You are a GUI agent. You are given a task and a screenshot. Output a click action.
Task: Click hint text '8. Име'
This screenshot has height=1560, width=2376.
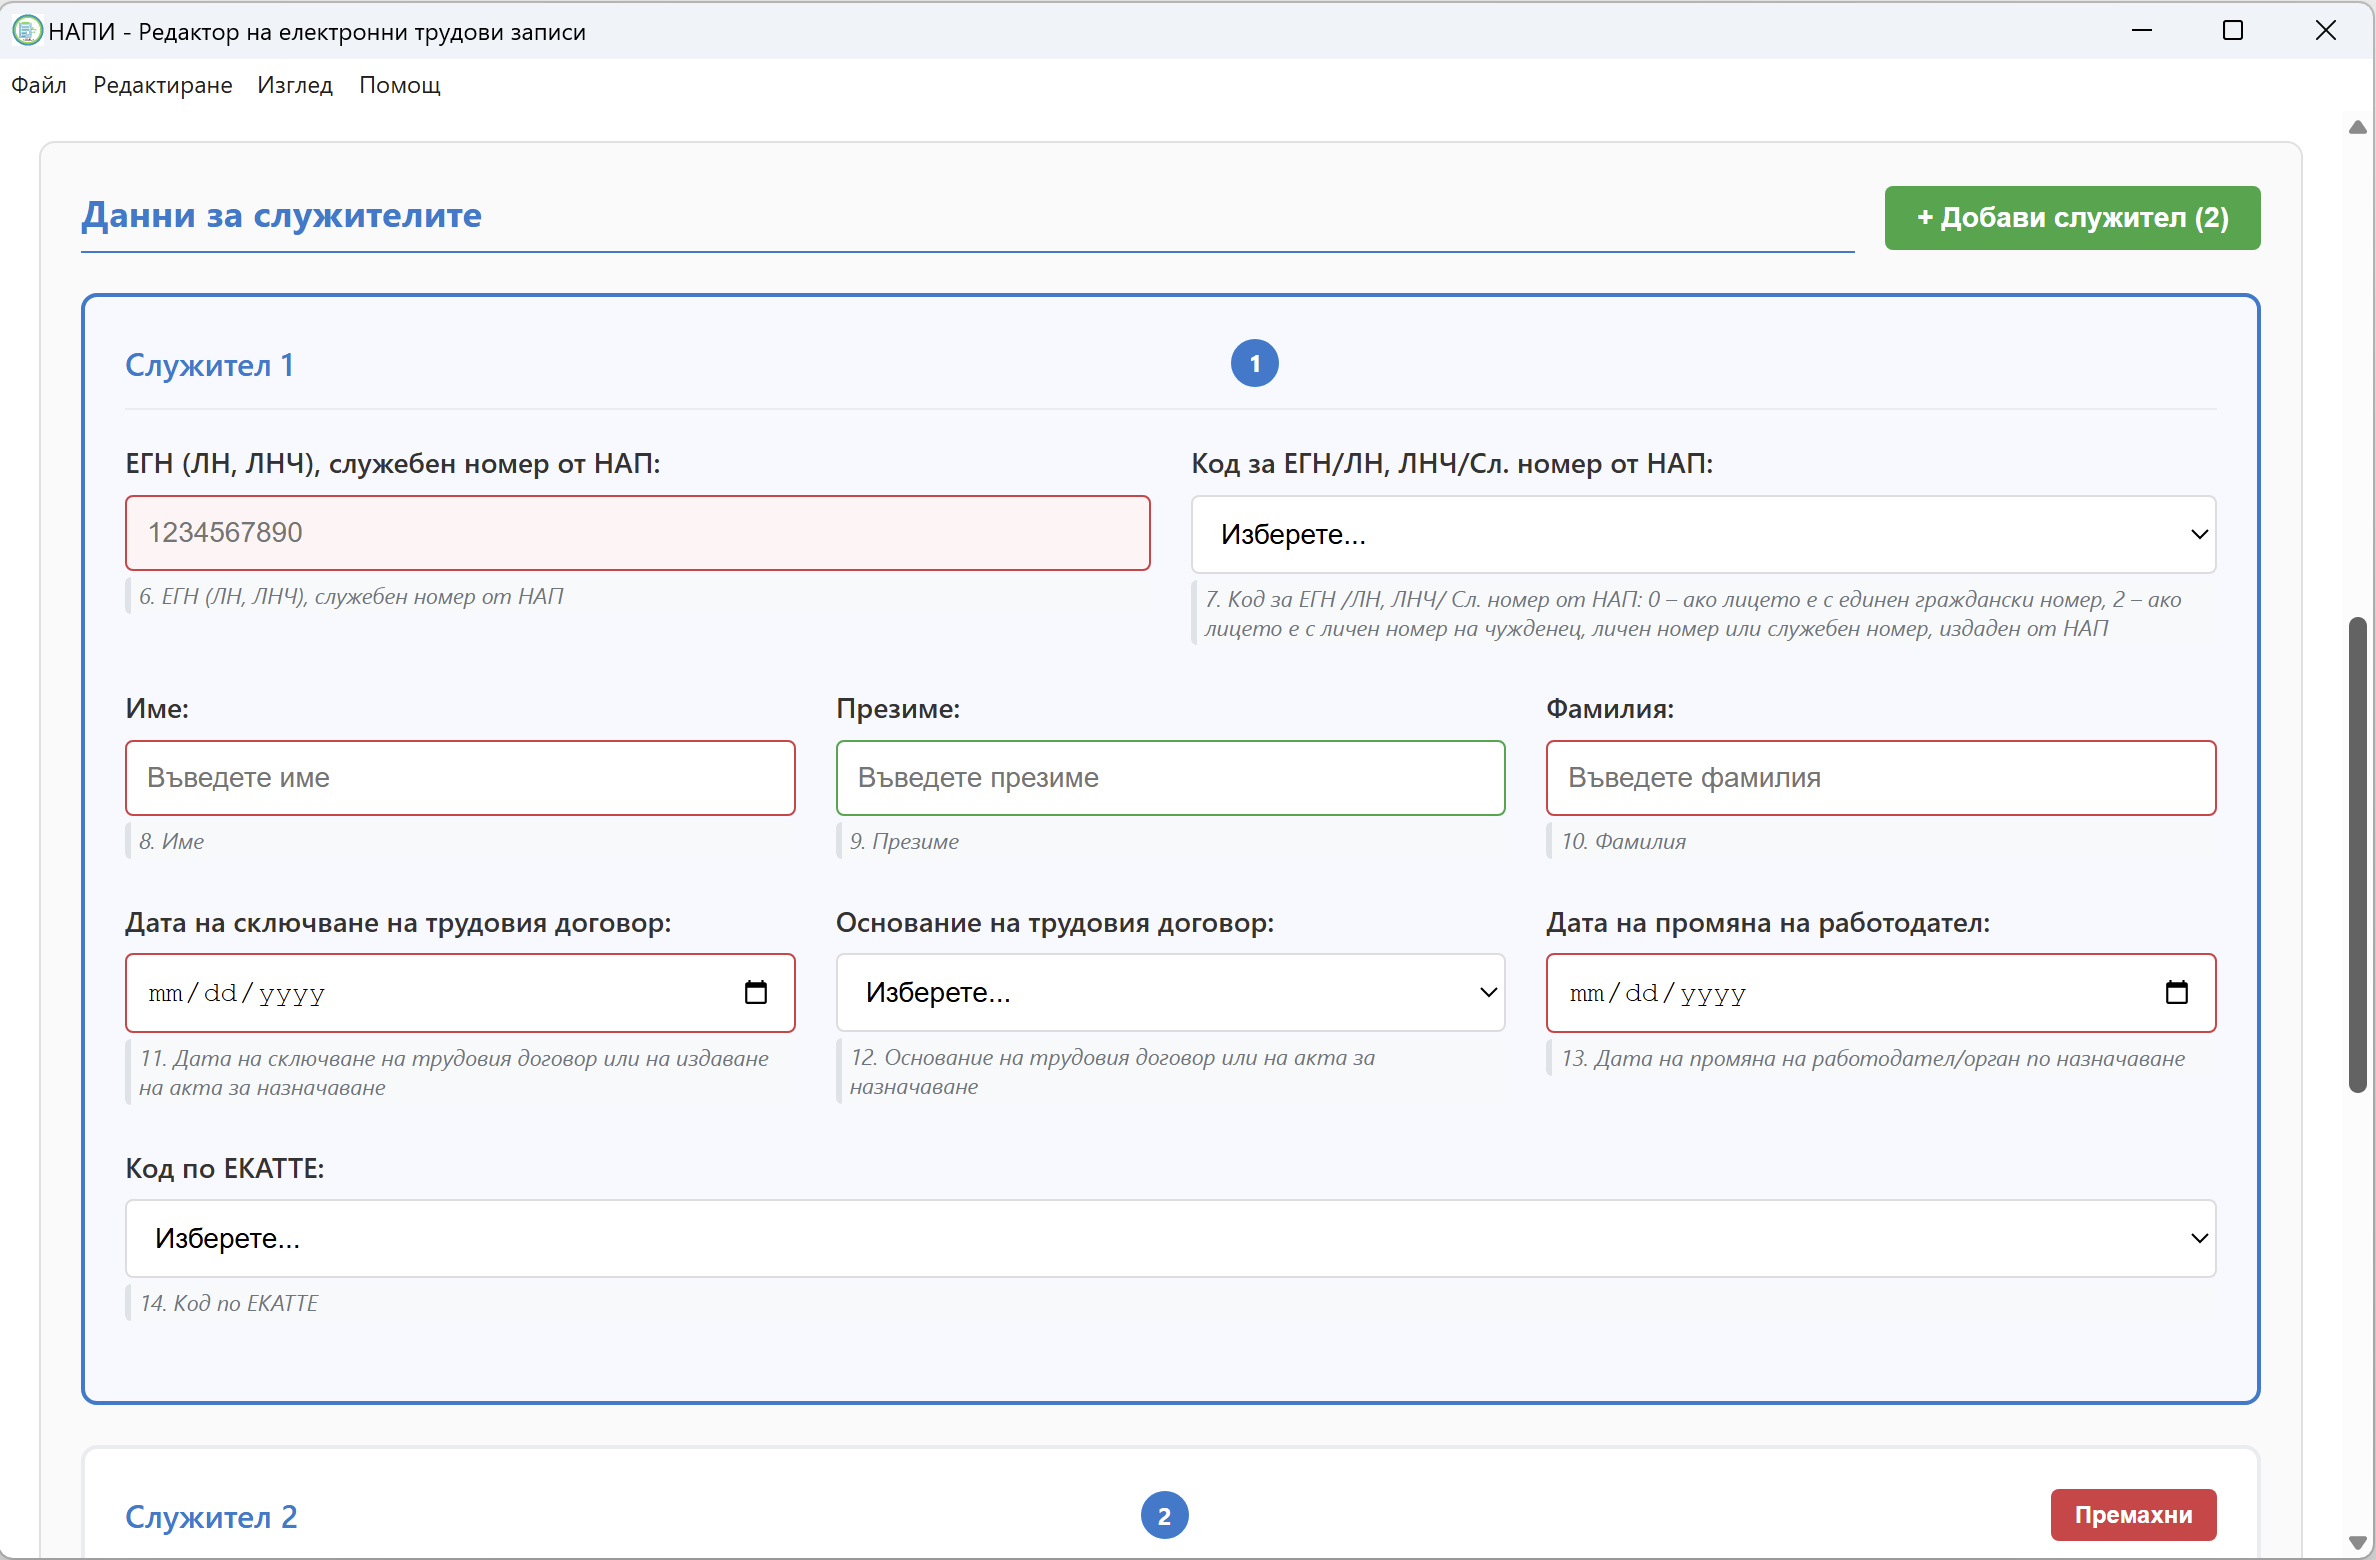pyautogui.click(x=171, y=842)
